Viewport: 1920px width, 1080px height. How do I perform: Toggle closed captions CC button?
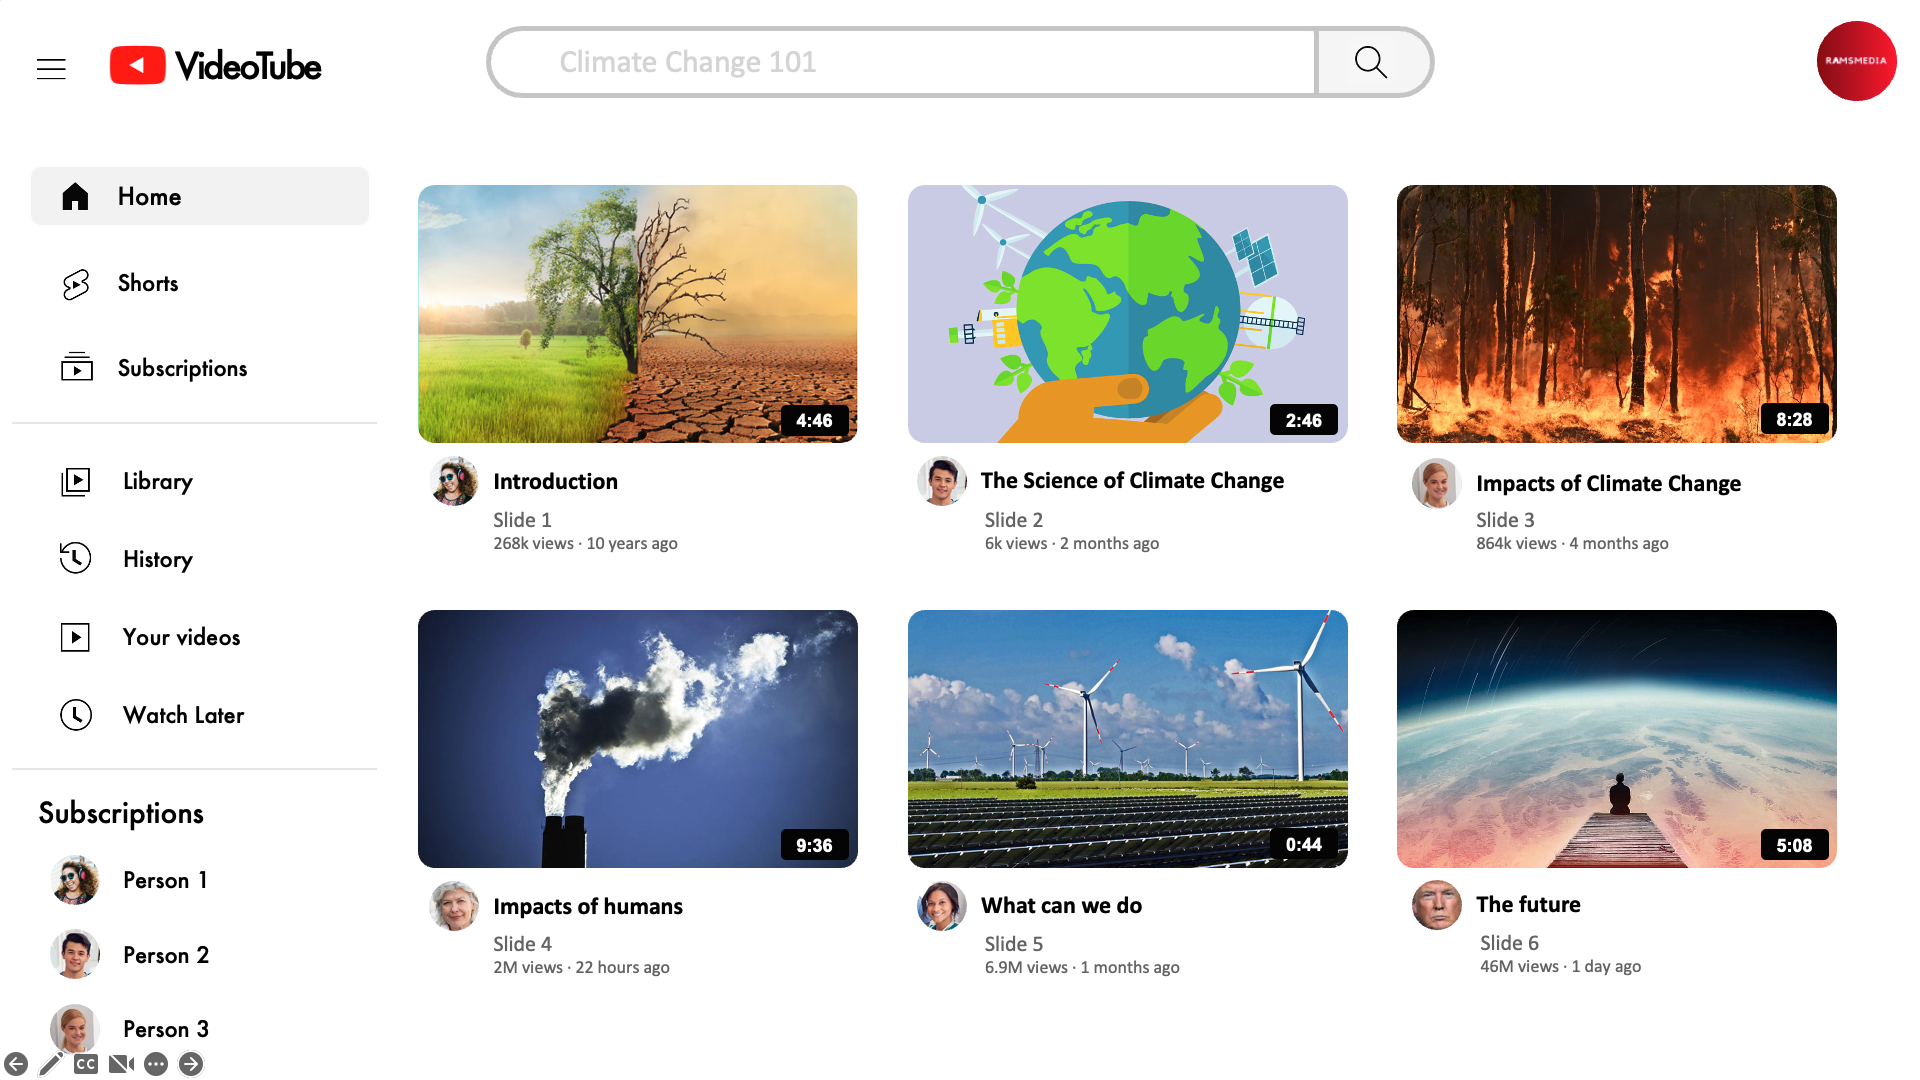click(86, 1064)
